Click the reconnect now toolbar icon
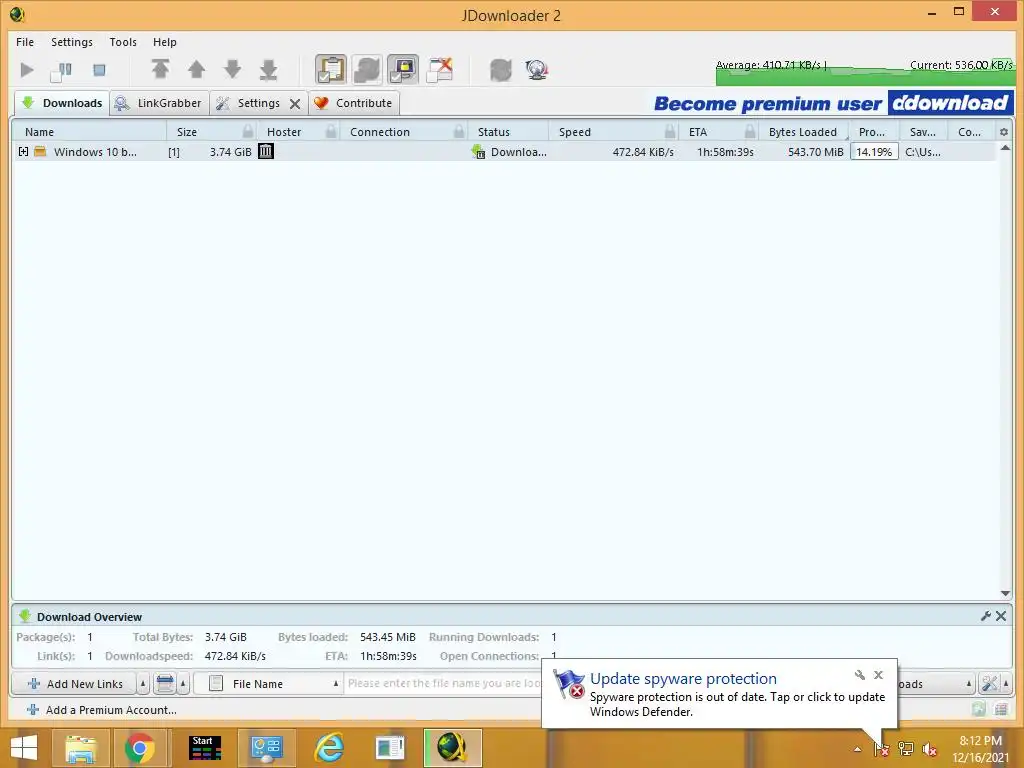Screen dimensions: 1024x768 (501, 69)
